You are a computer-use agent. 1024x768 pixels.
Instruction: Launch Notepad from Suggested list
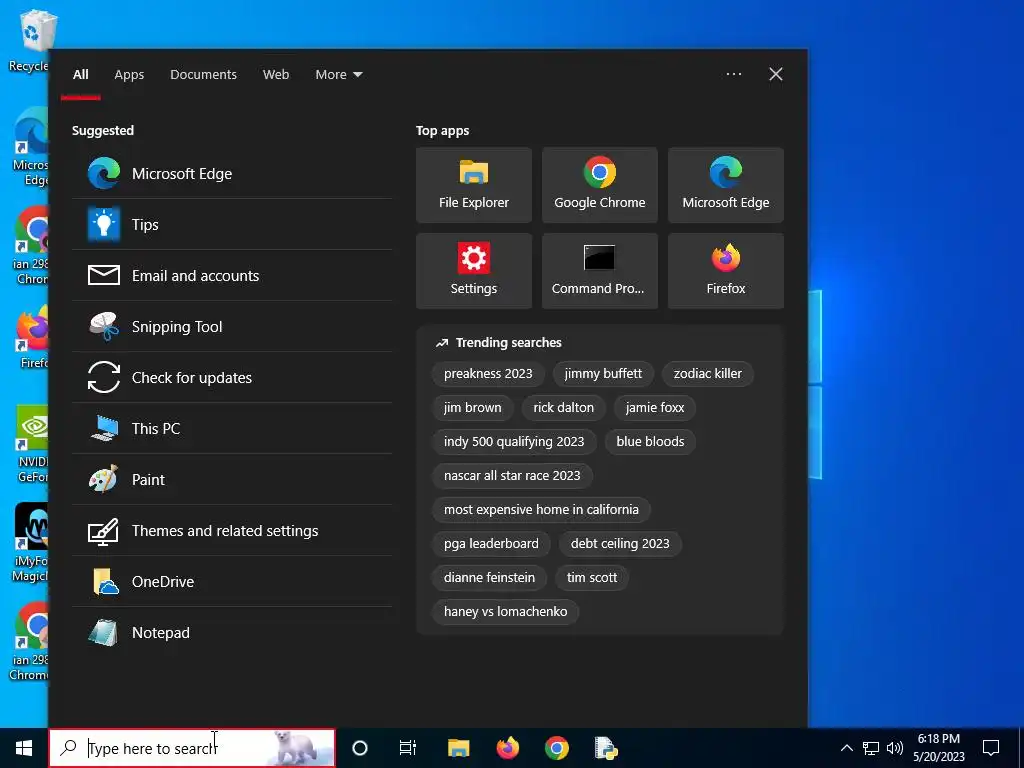[x=232, y=632]
